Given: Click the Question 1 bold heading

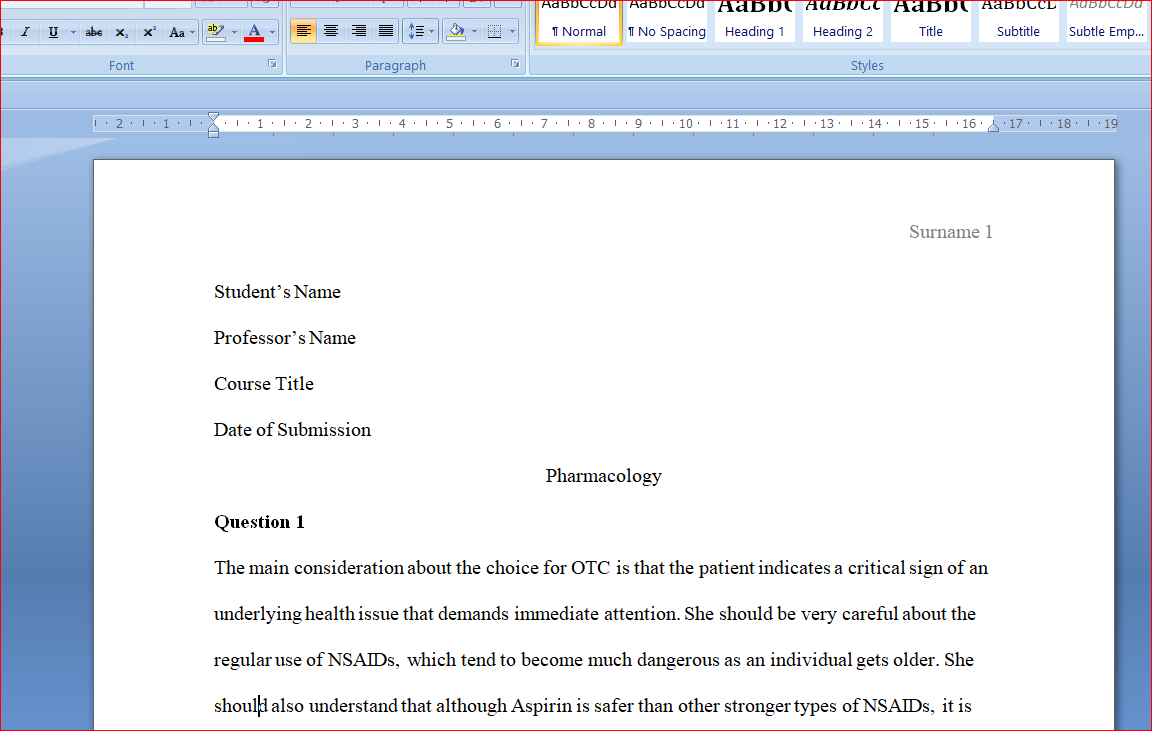Looking at the screenshot, I should coord(259,522).
